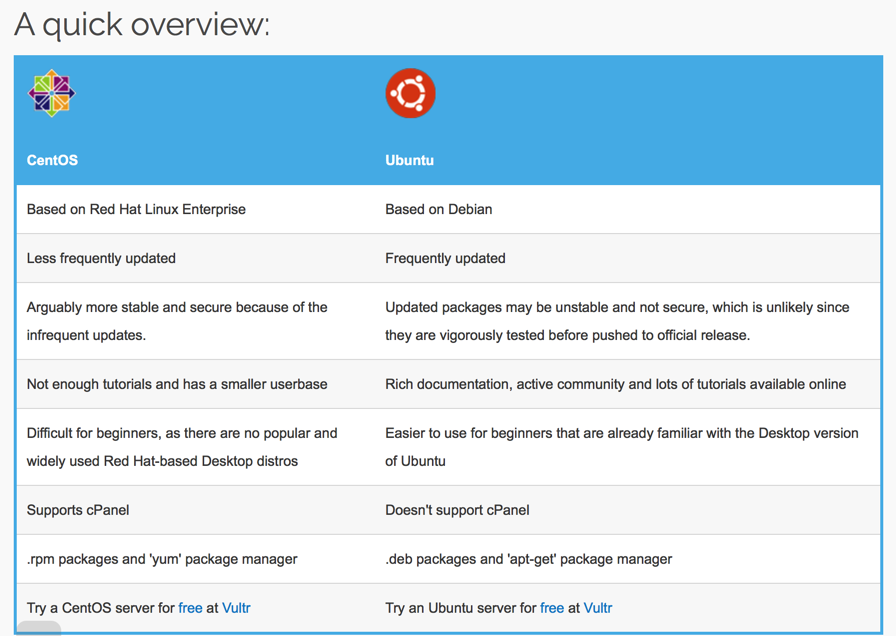Open the 'free' link in the Ubuntu row
896x636 pixels.
552,608
